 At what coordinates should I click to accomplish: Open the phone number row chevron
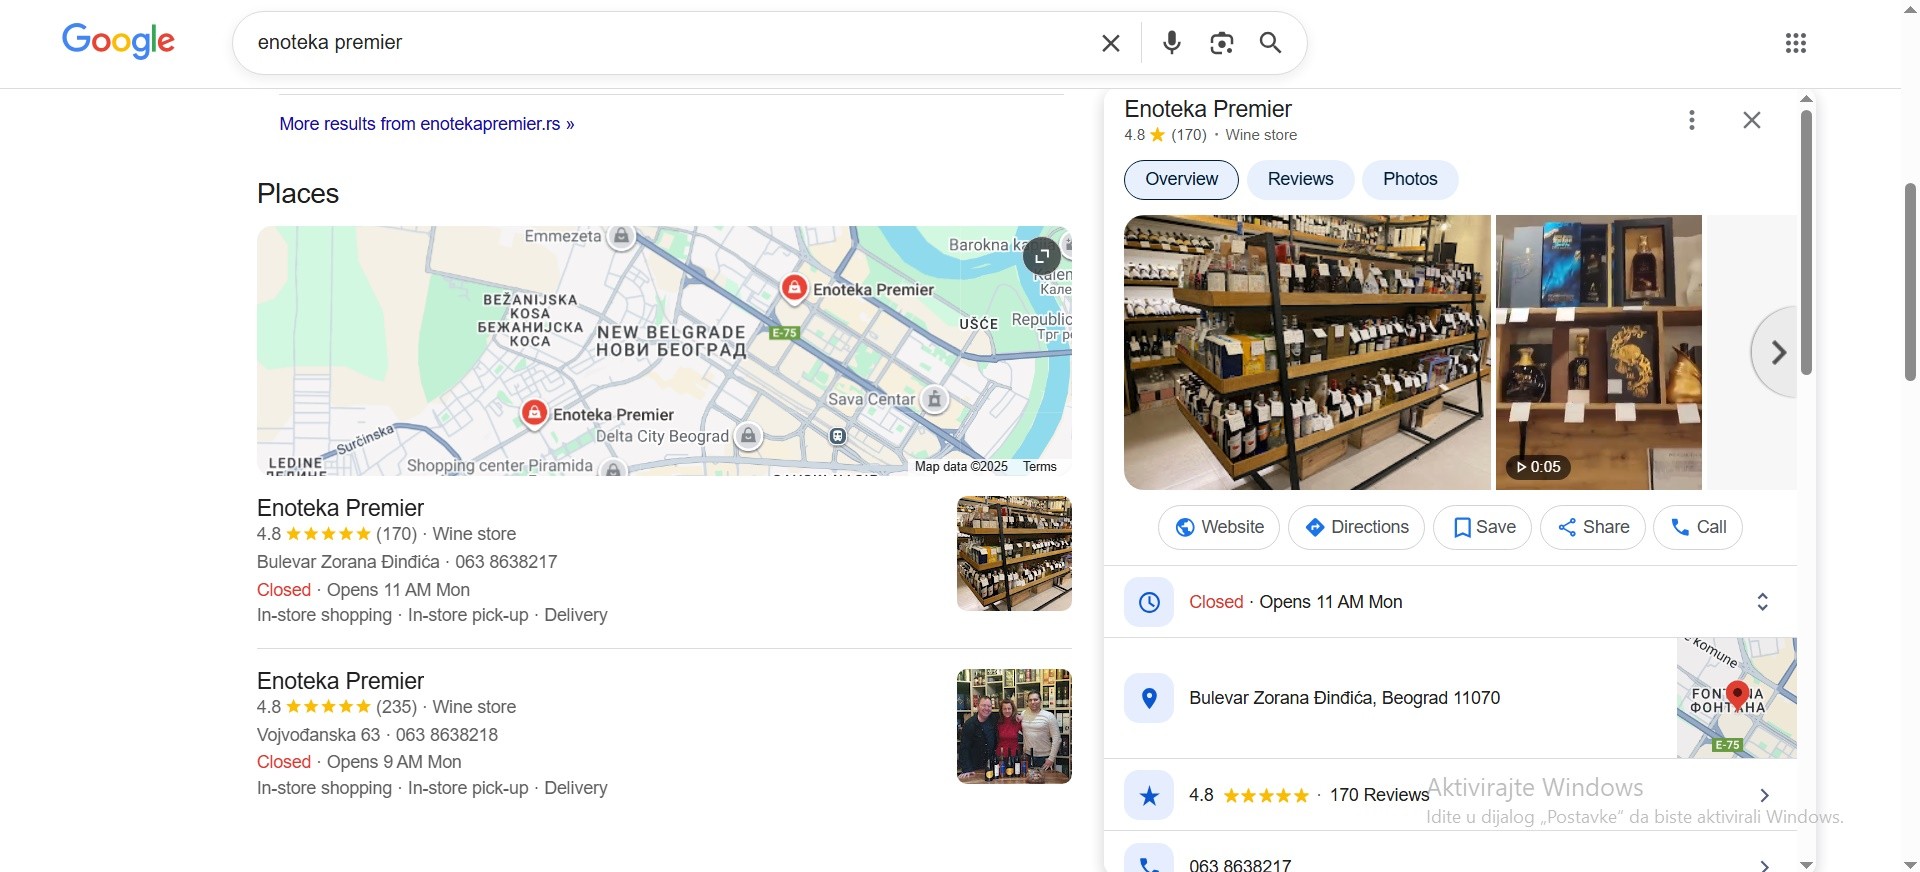pyautogui.click(x=1765, y=865)
